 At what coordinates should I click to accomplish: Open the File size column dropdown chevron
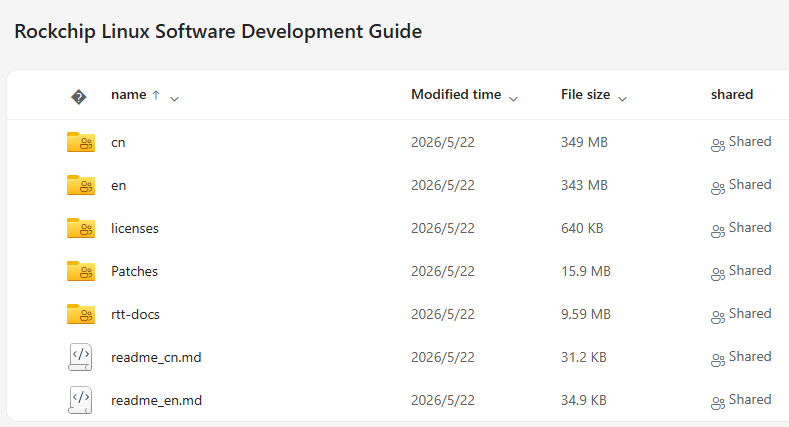[x=622, y=99]
